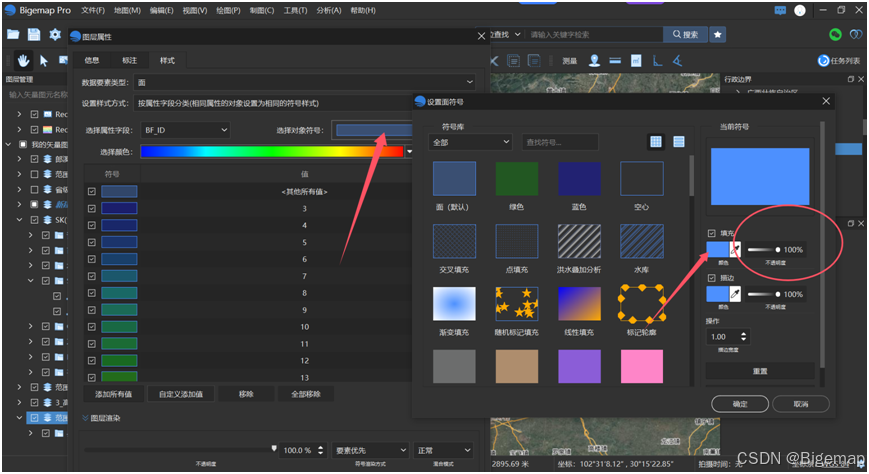869x474 pixels.
Task: Click the first document copy icon
Action: coord(514,60)
